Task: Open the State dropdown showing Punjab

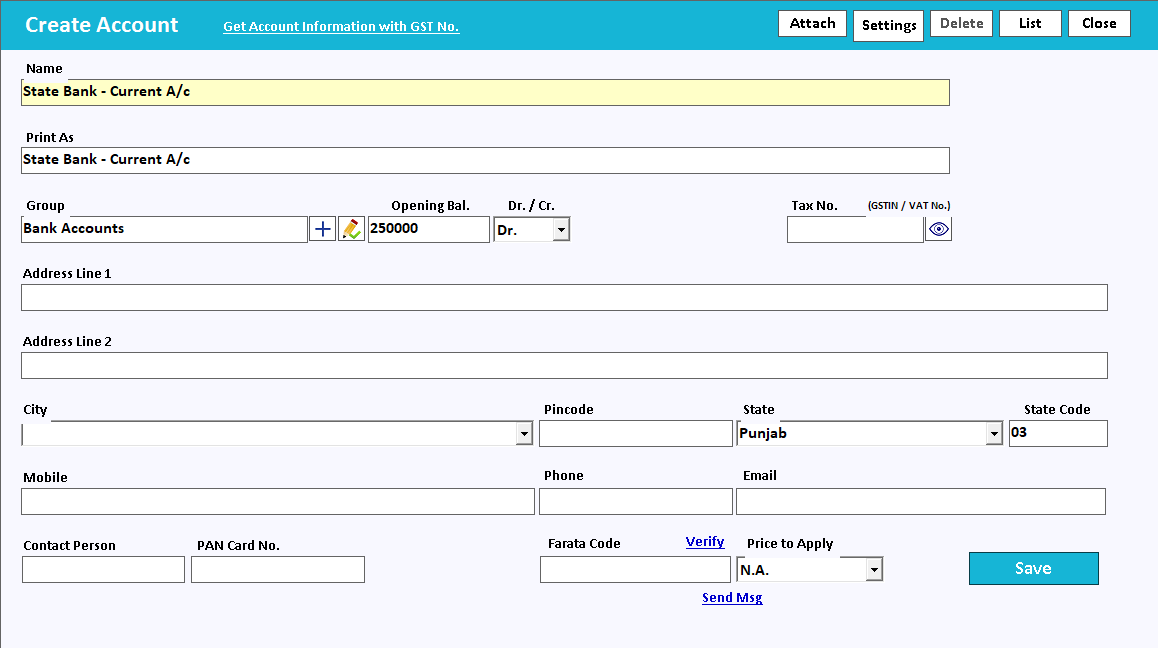Action: click(x=994, y=433)
